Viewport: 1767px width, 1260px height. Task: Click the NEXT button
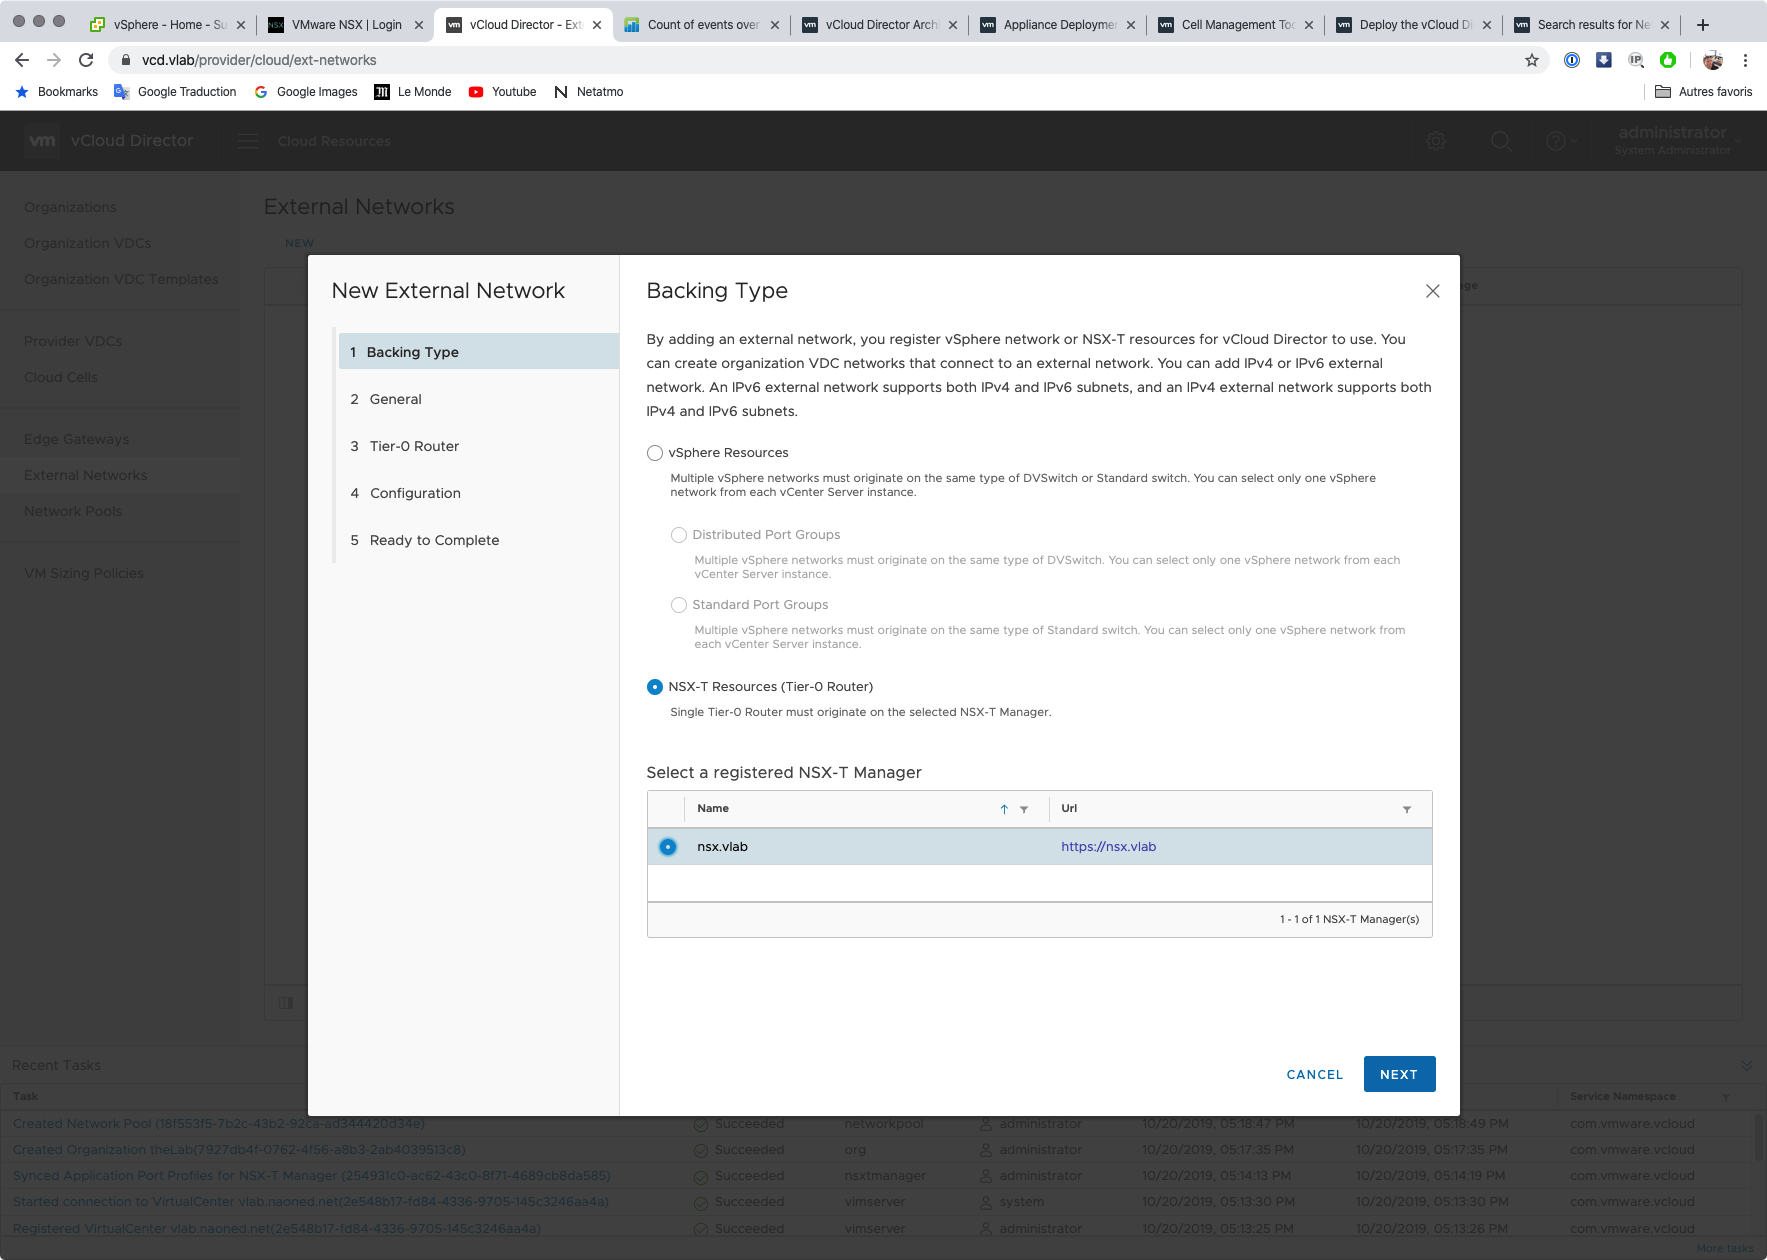point(1399,1074)
